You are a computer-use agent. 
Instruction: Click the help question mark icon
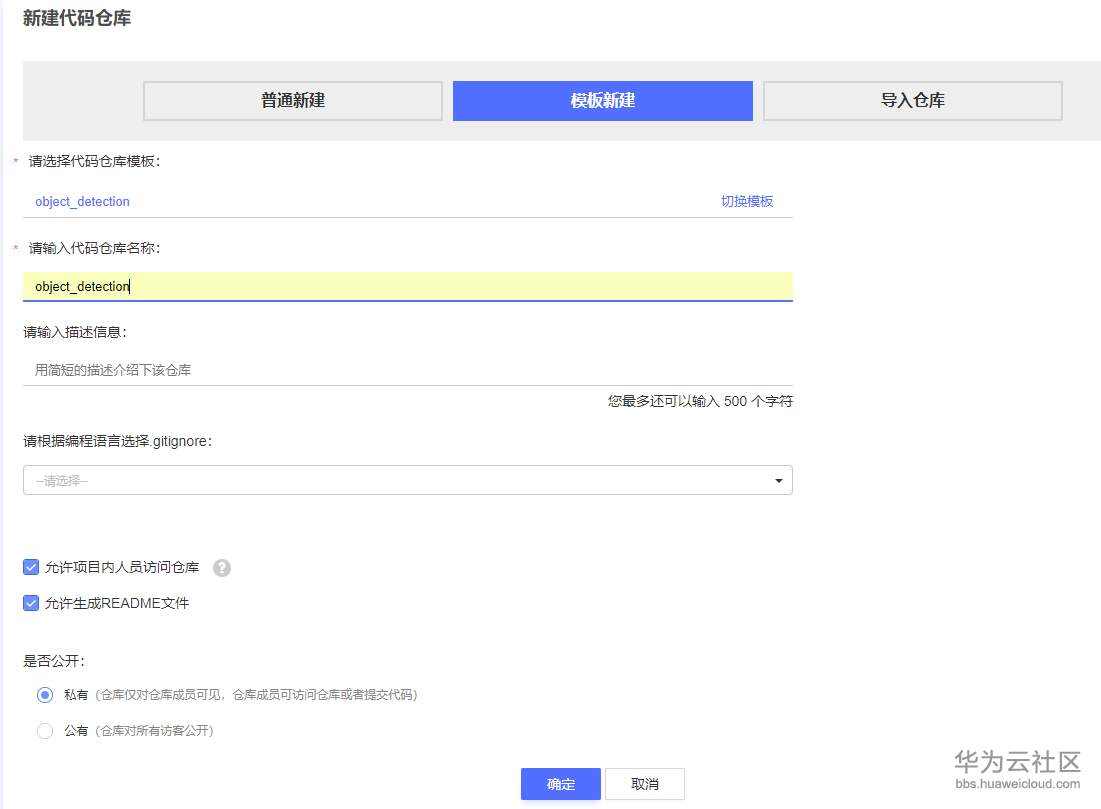(x=222, y=568)
